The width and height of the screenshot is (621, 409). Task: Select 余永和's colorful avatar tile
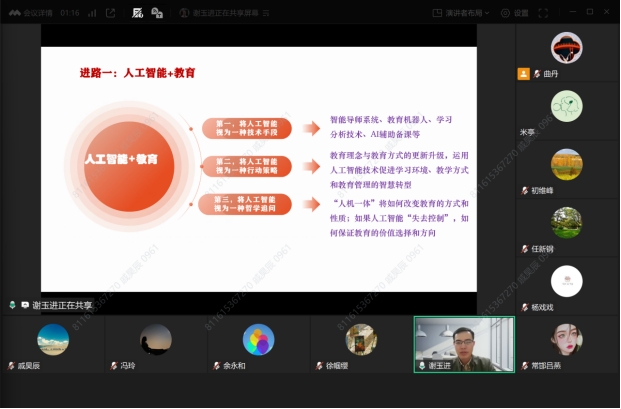(x=258, y=340)
